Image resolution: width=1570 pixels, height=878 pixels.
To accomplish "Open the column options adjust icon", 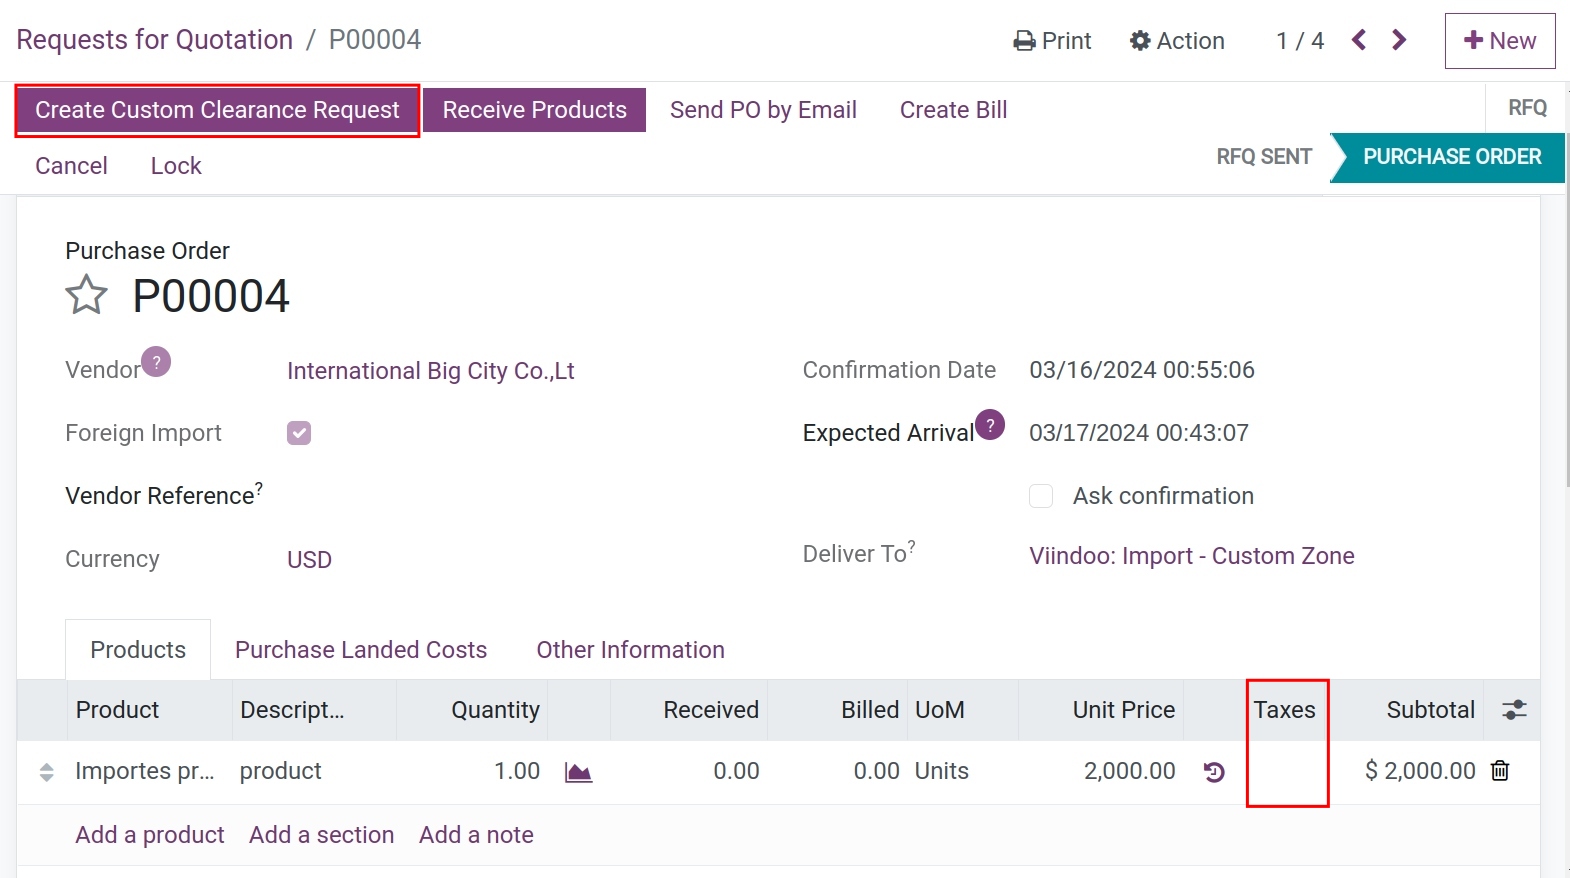I will [1514, 710].
